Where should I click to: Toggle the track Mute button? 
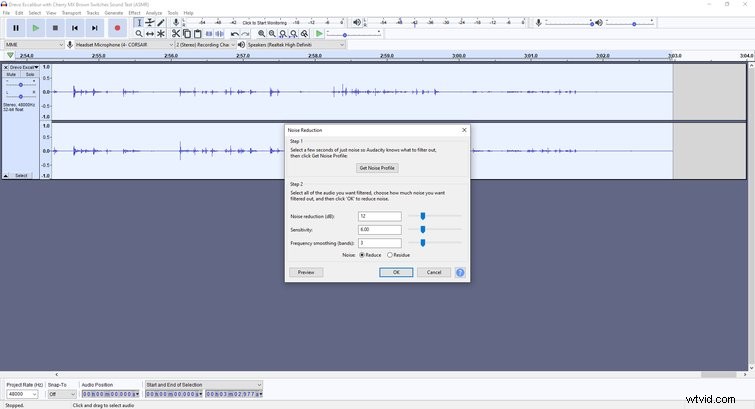click(x=12, y=74)
